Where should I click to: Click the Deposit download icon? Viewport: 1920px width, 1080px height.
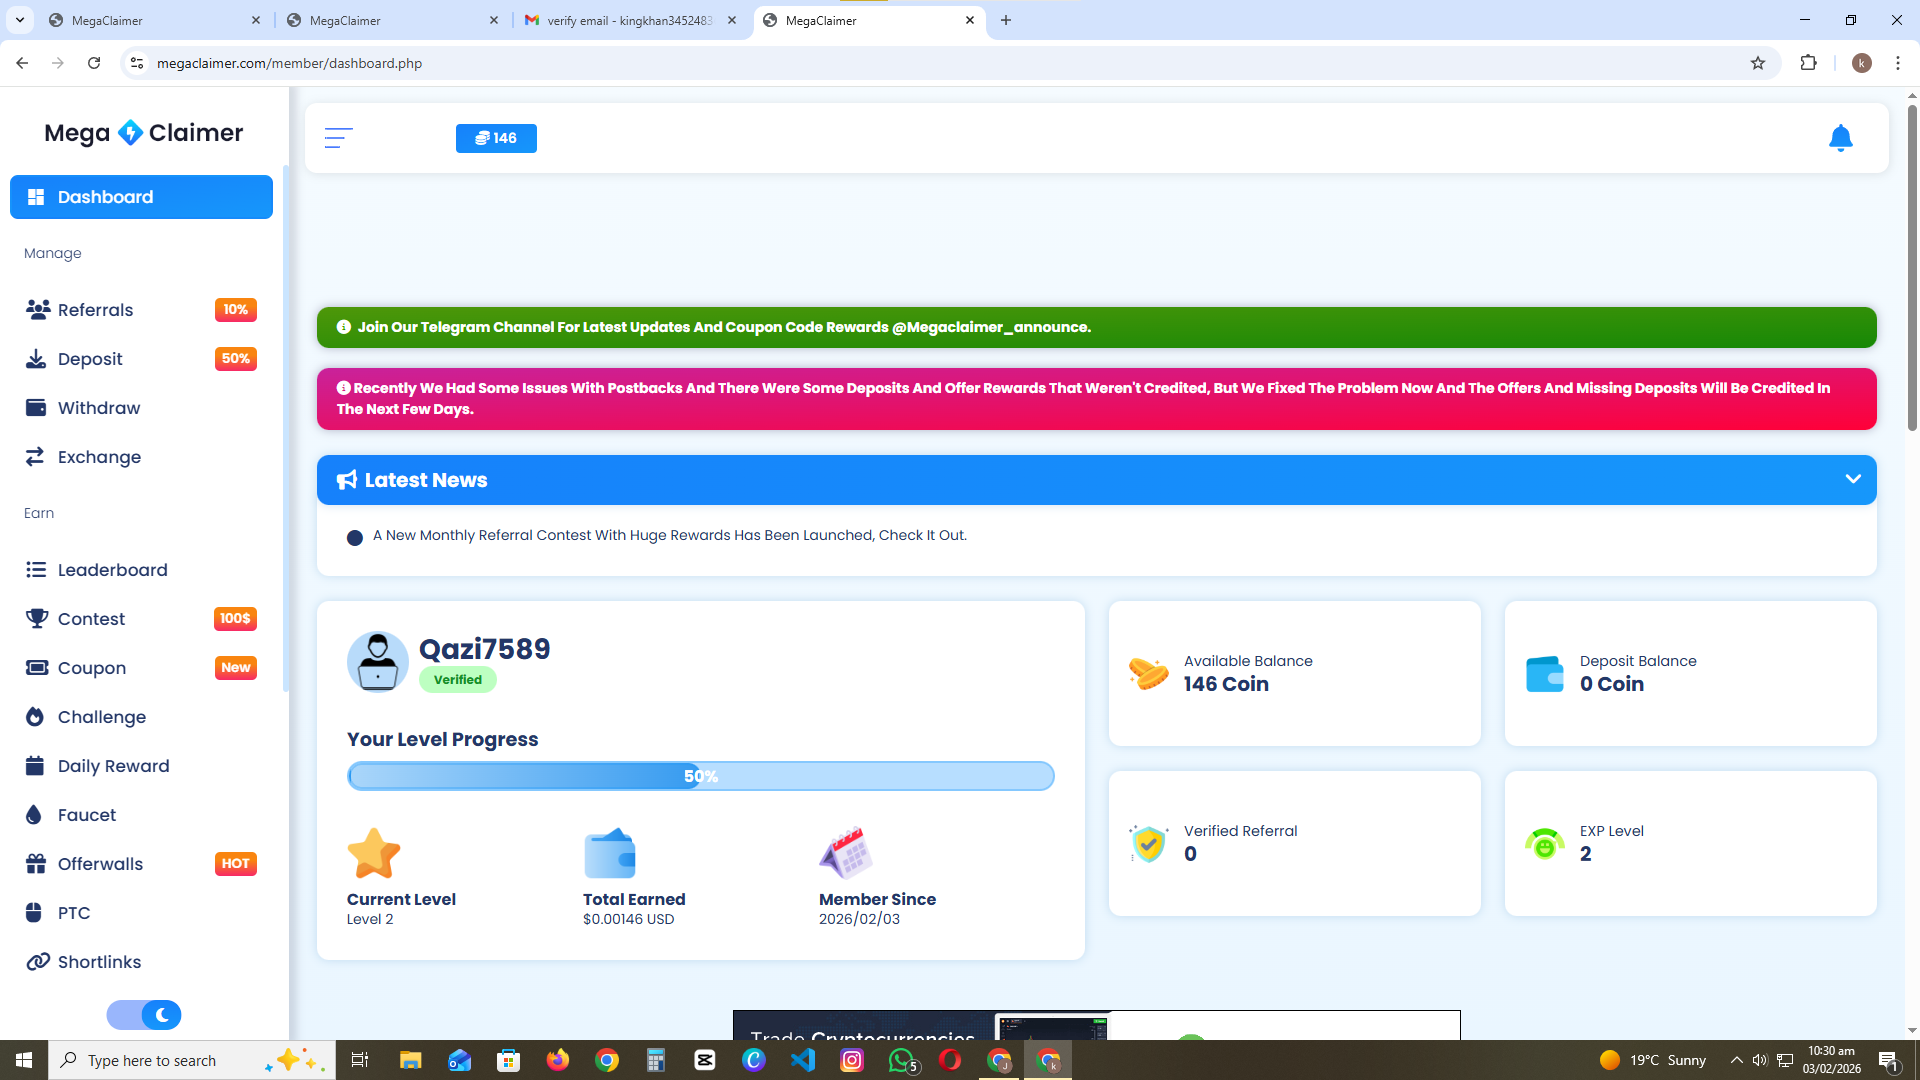point(36,359)
